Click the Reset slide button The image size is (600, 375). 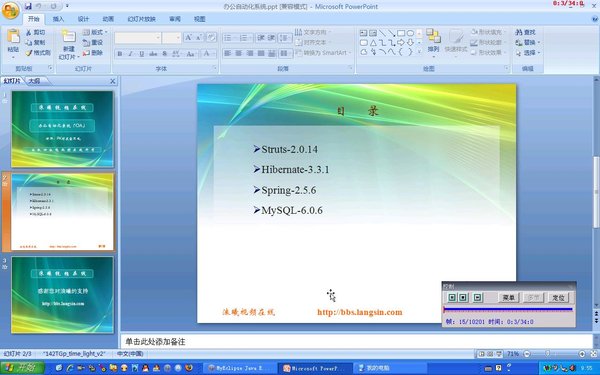93,42
